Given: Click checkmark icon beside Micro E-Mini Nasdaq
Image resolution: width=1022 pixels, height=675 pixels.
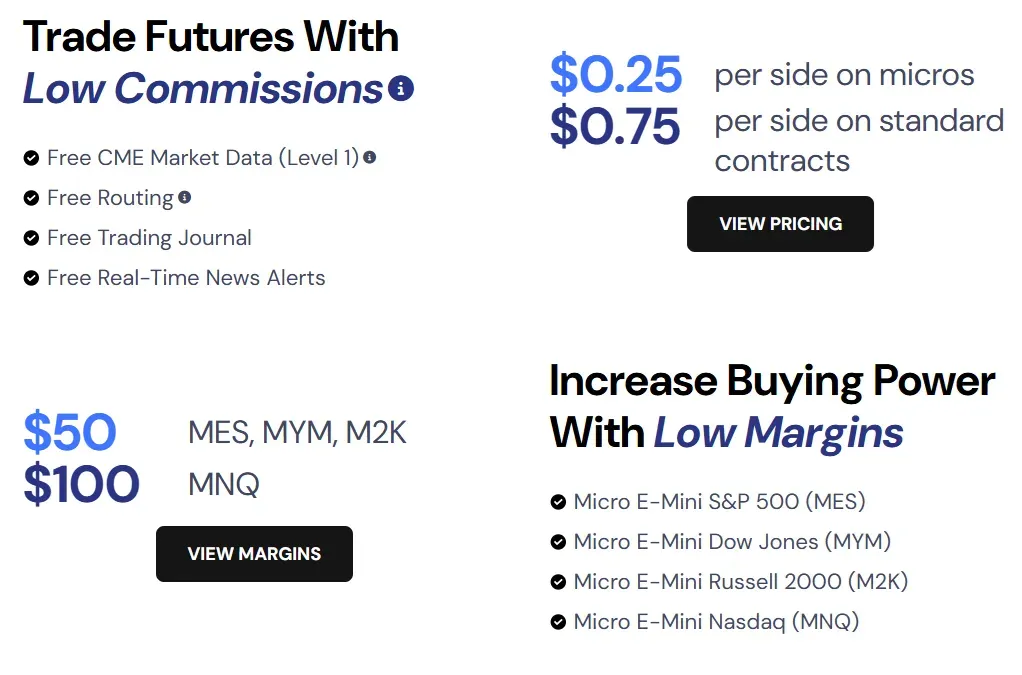Looking at the screenshot, I should tap(558, 622).
